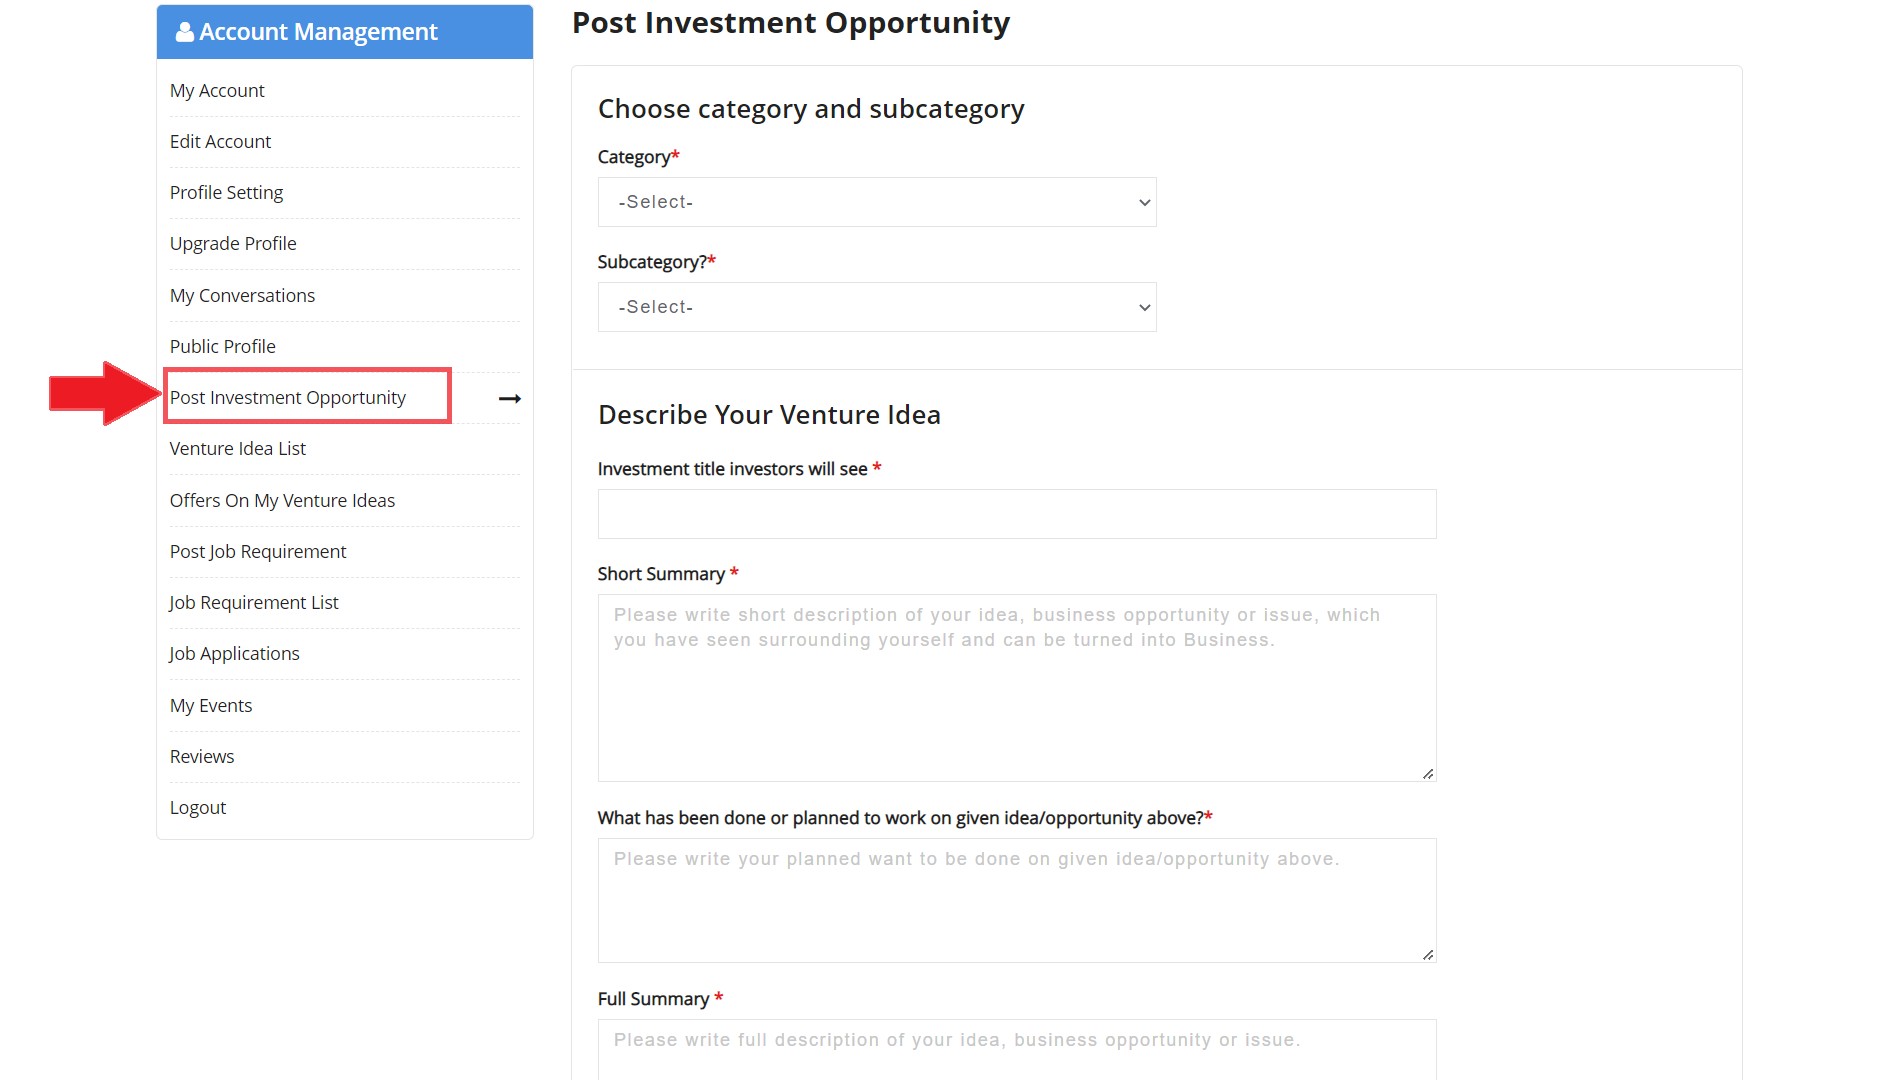Go to Post Job Requirement

click(x=258, y=552)
